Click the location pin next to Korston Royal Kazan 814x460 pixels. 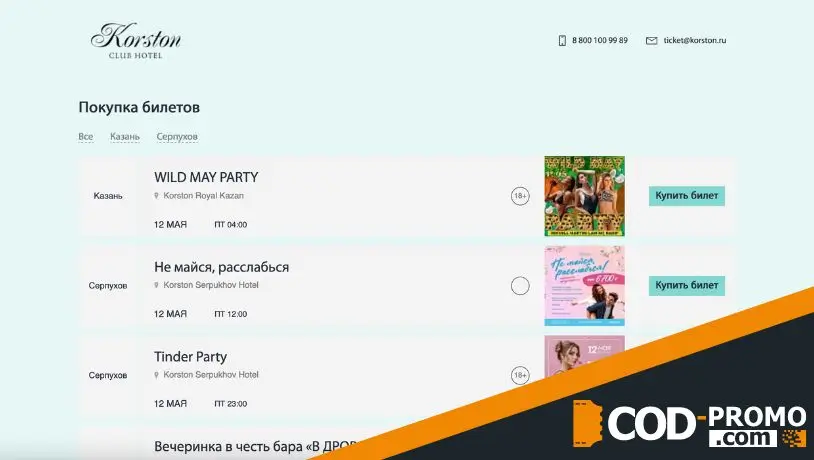point(156,196)
